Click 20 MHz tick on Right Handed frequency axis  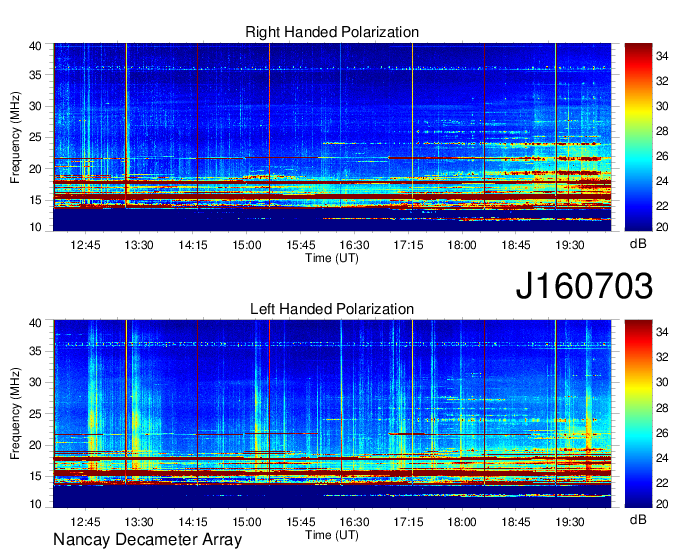pyautogui.click(x=35, y=169)
